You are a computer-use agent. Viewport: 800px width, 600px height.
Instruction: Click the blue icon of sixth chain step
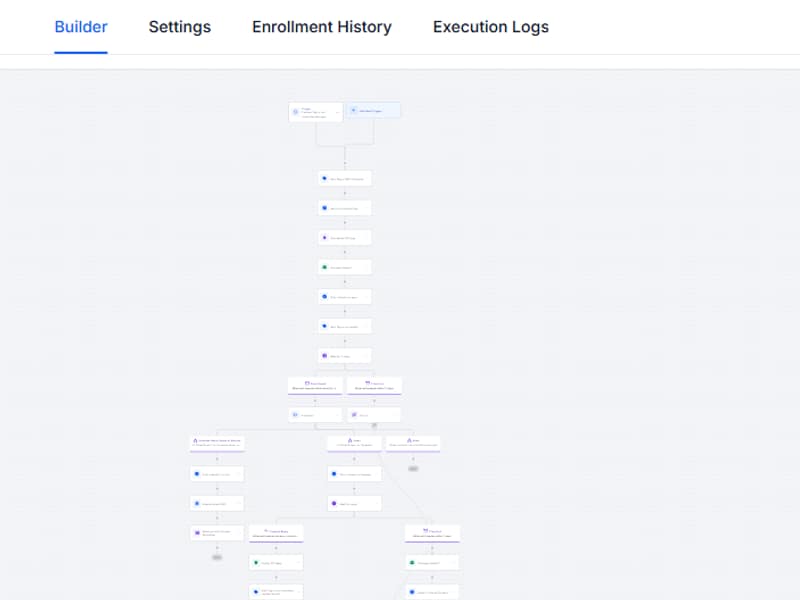pos(324,326)
